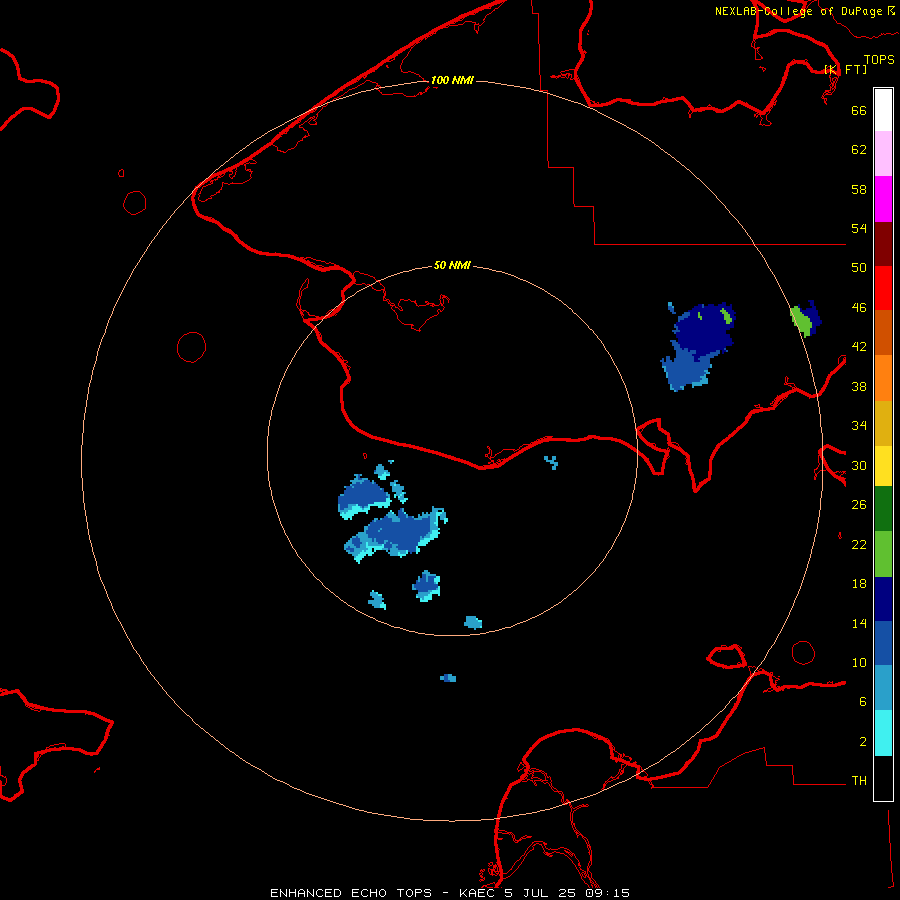This screenshot has height=900, width=900.
Task: Click the tiny echo just south of the coastline
Action: tap(551, 462)
